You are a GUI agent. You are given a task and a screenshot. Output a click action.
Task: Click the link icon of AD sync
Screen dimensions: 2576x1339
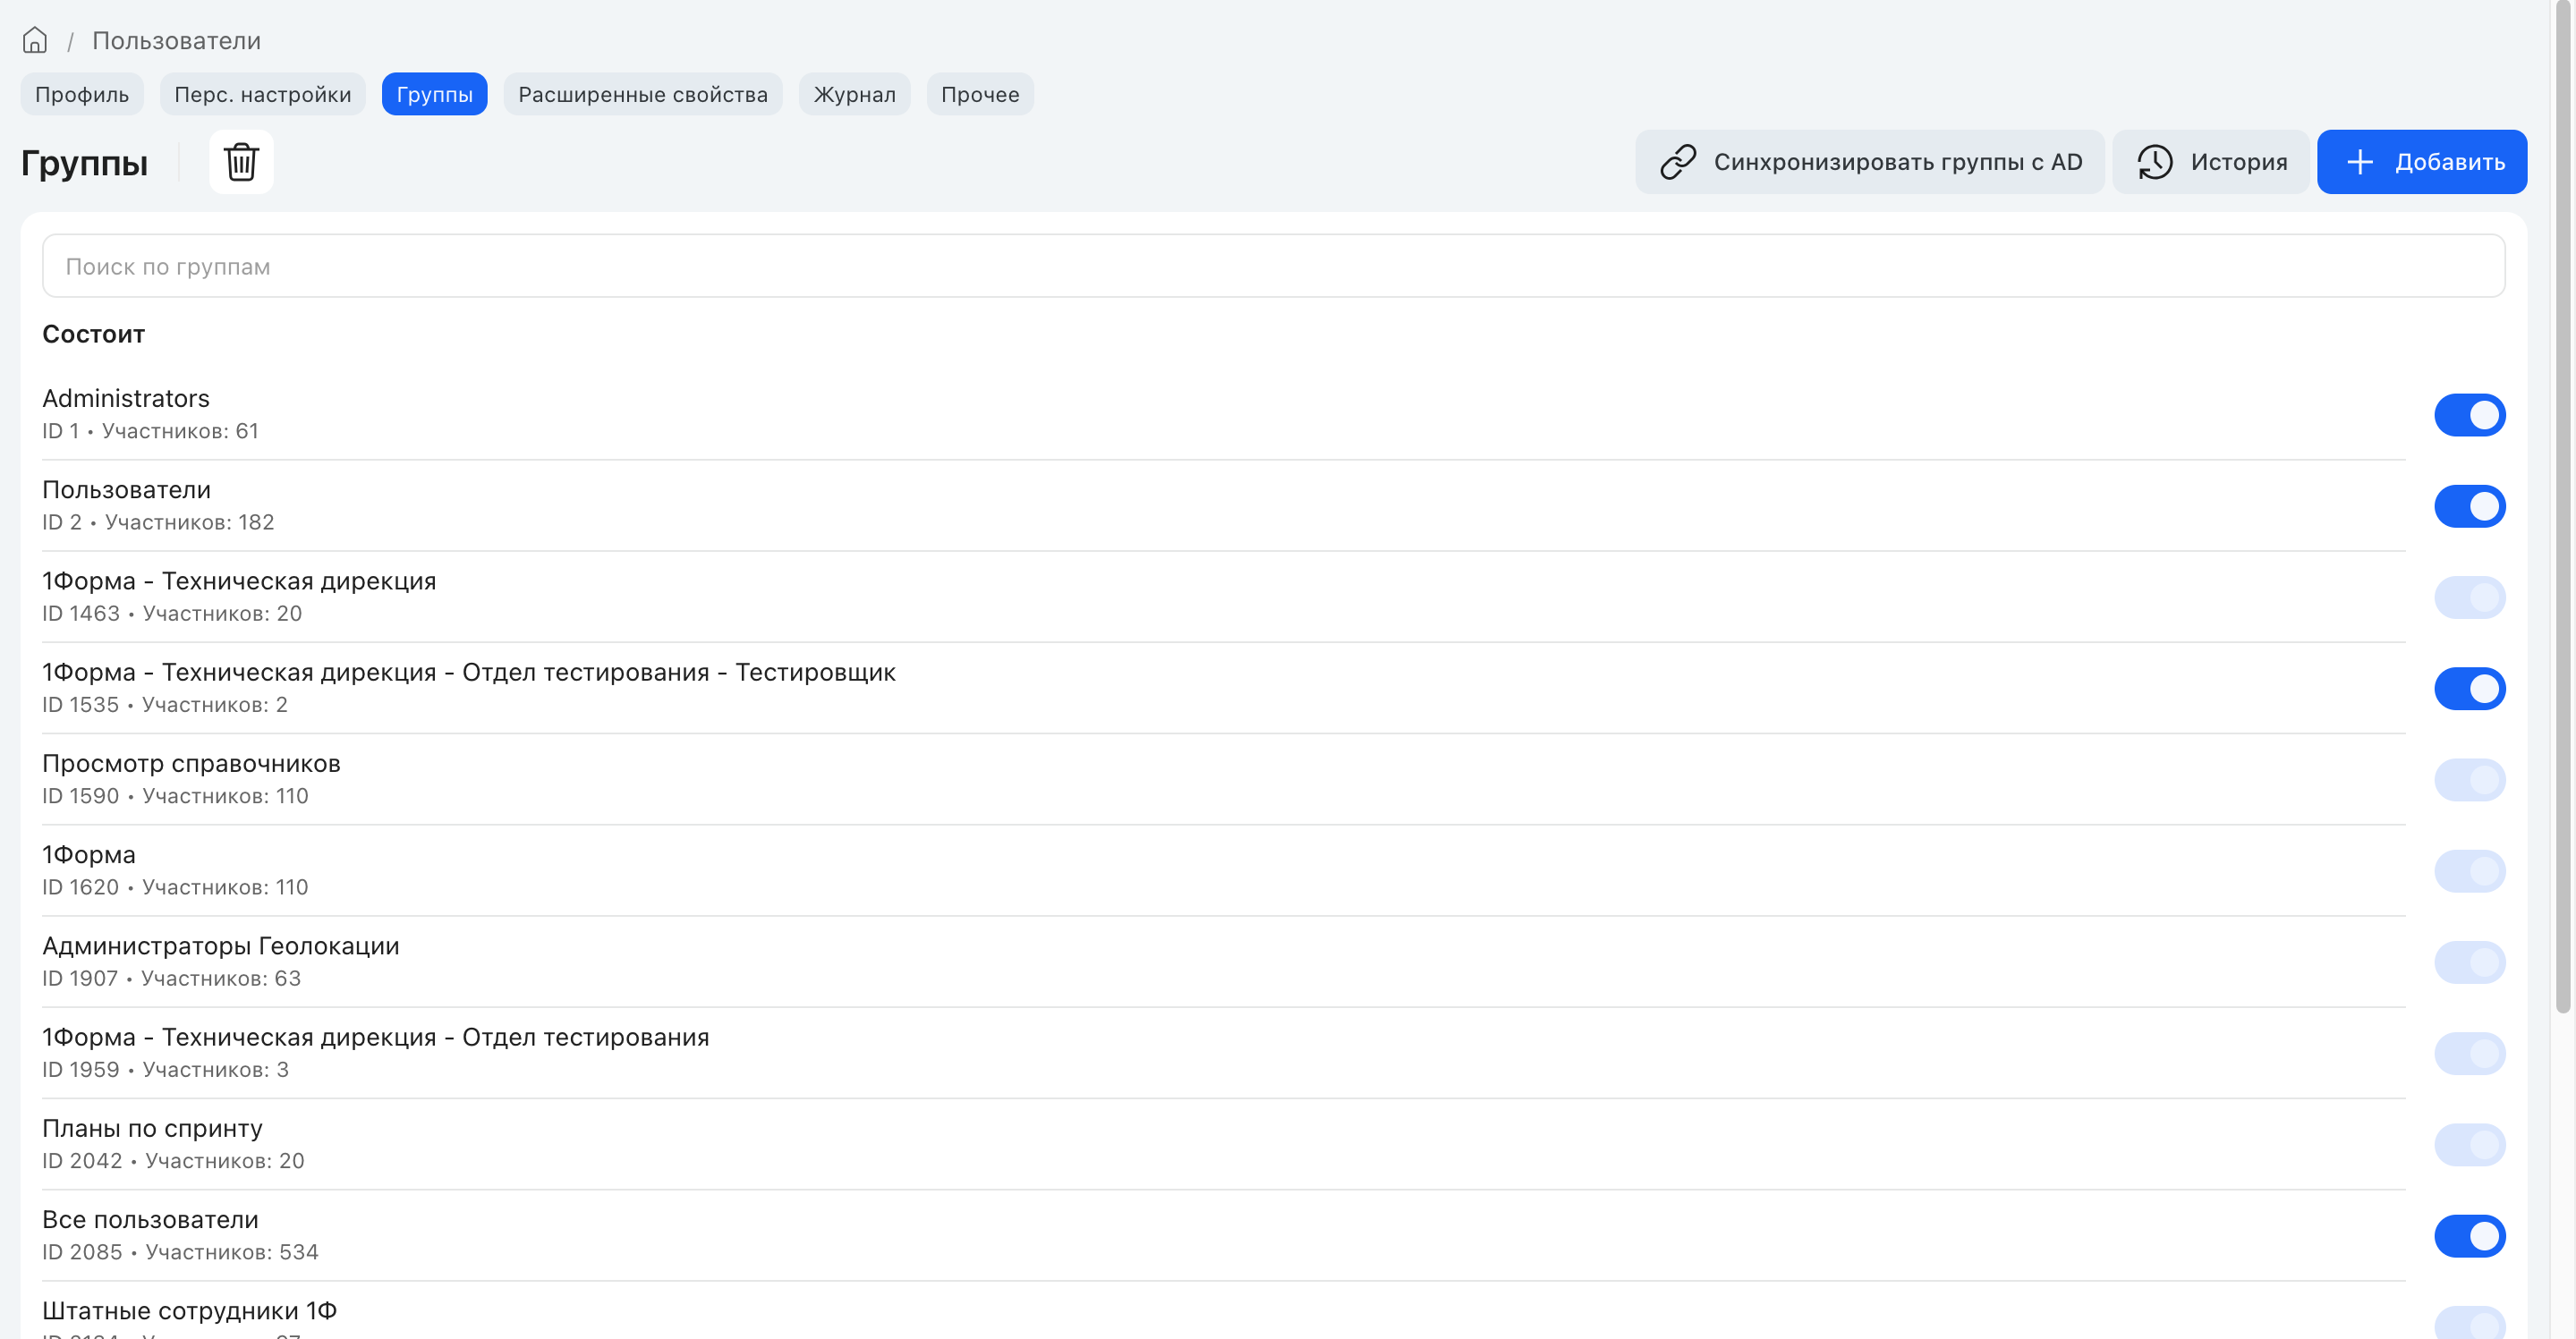[1678, 162]
